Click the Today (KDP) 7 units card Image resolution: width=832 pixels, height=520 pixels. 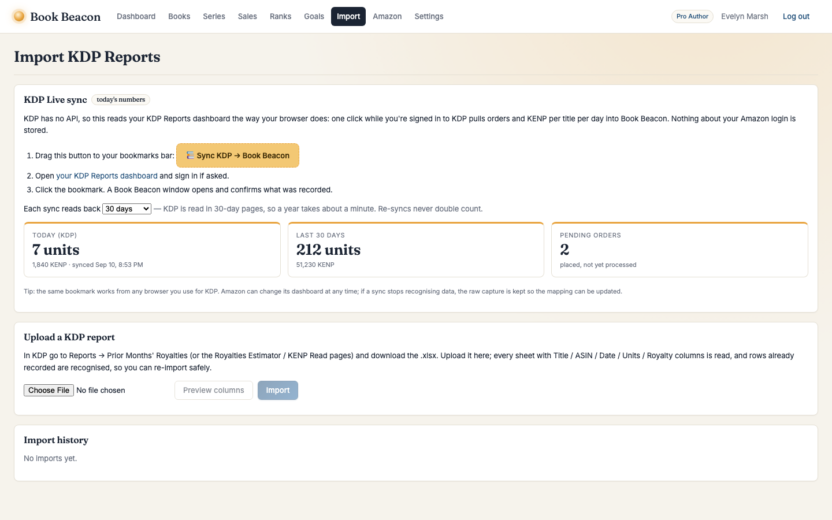pyautogui.click(x=152, y=249)
